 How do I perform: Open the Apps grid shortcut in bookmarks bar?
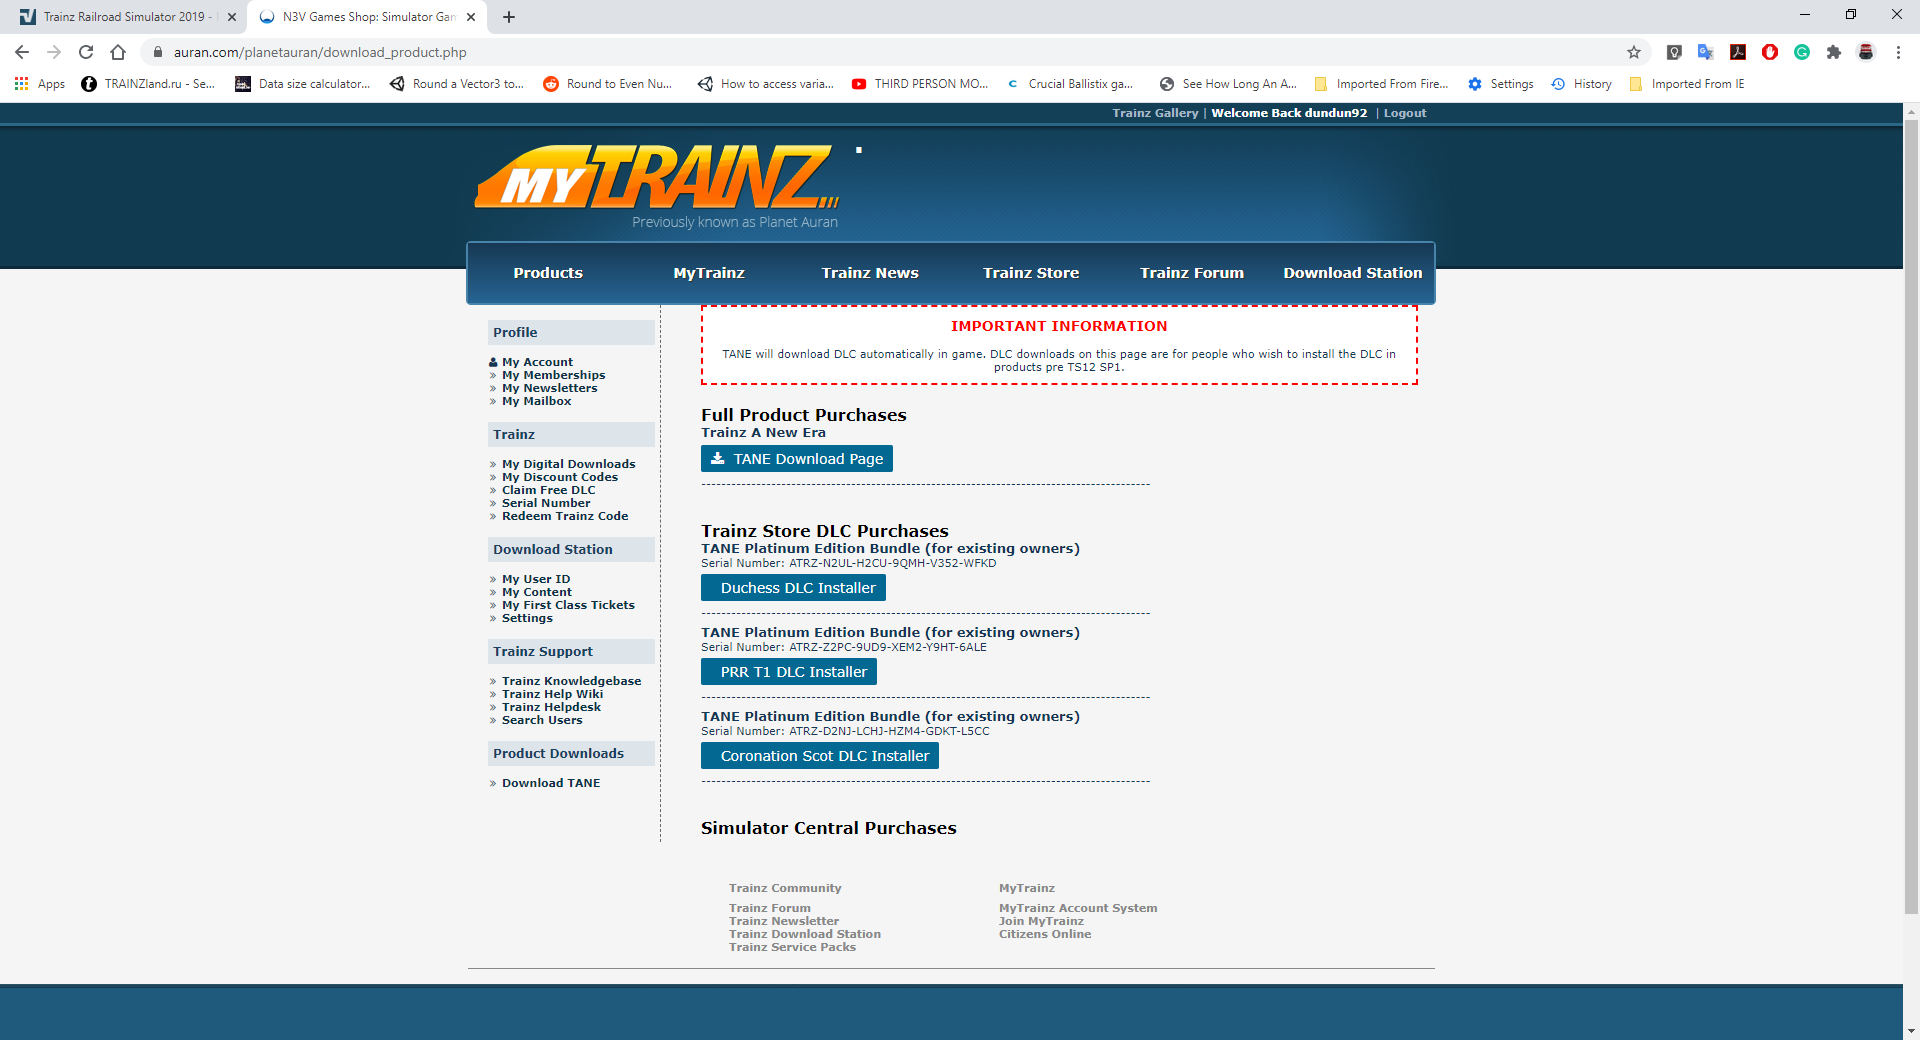[x=40, y=84]
